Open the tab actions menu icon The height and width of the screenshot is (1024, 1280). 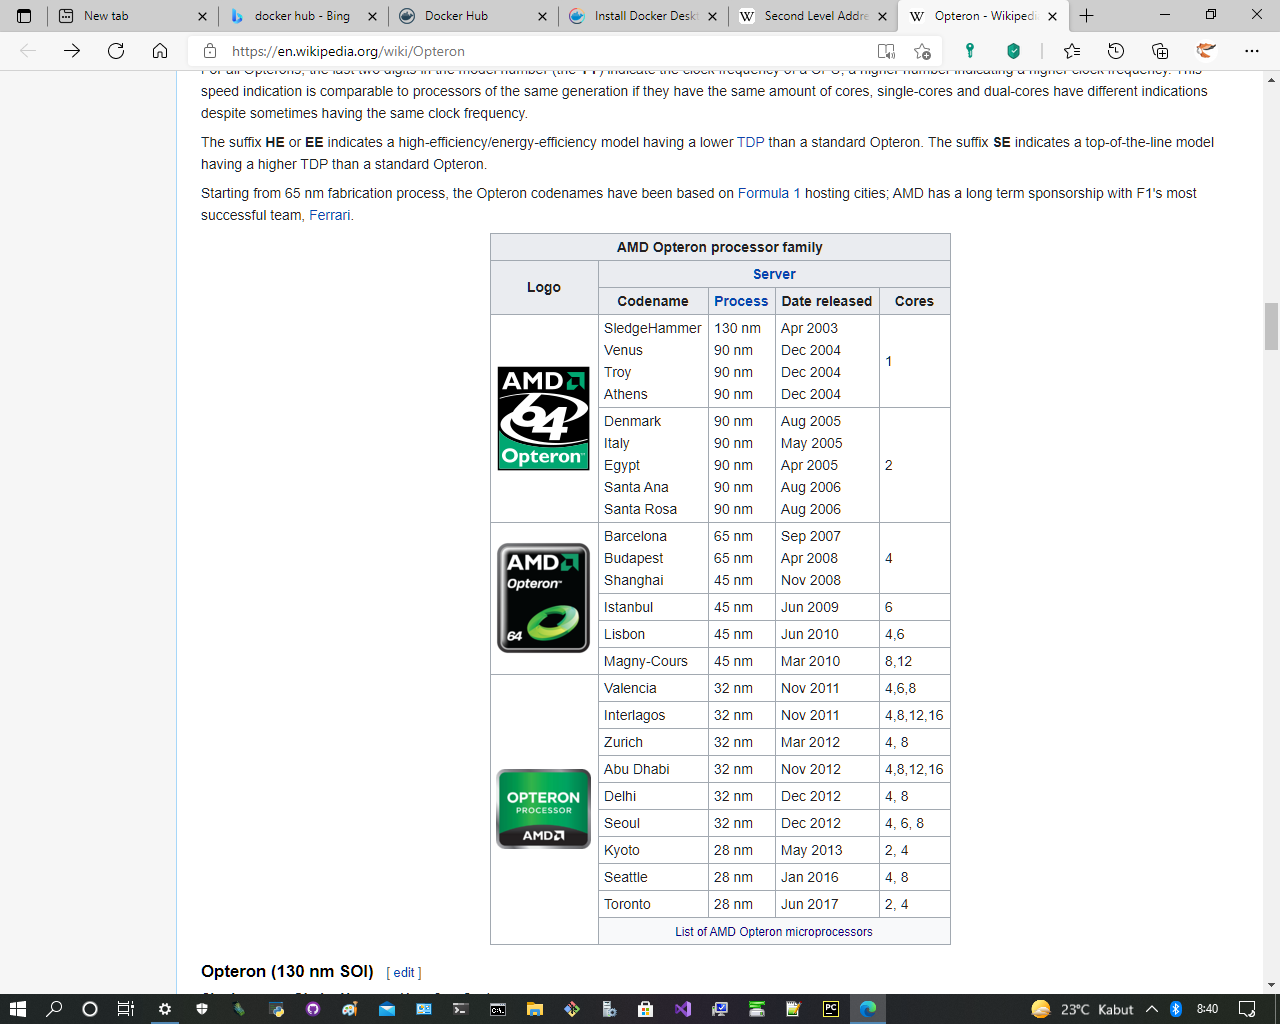pyautogui.click(x=24, y=16)
